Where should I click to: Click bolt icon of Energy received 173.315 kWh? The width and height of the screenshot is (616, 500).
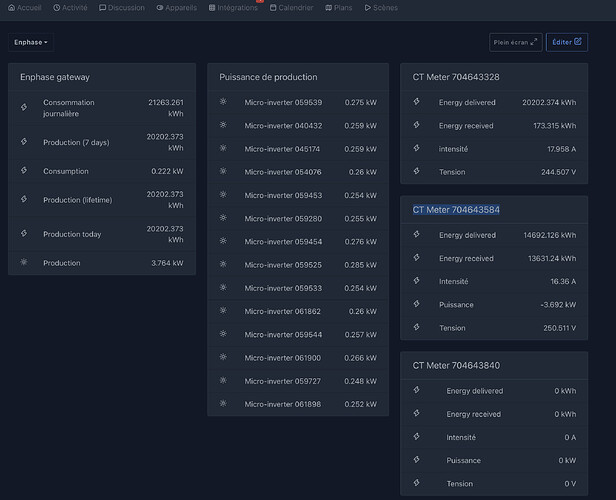point(416,125)
